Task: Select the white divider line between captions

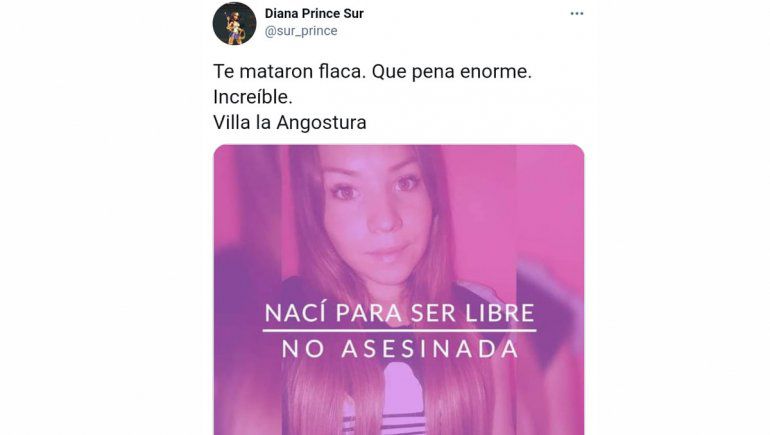Action: [399, 331]
